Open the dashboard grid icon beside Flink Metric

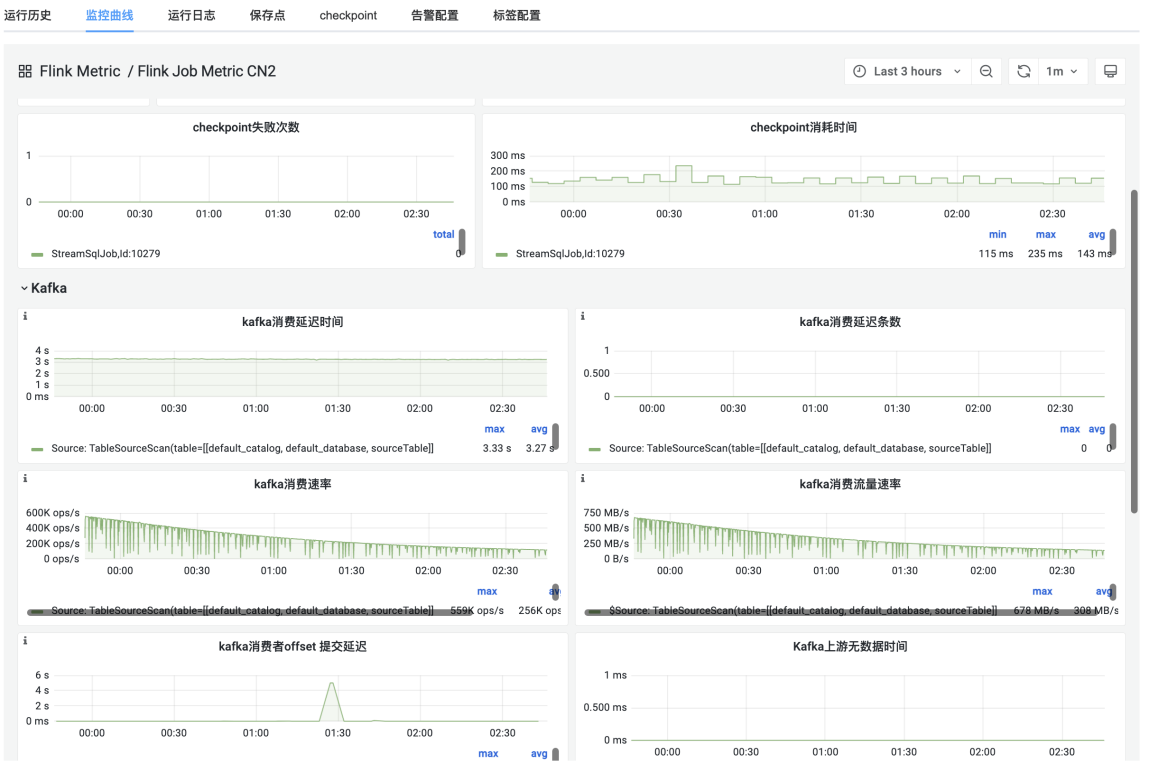pyautogui.click(x=25, y=71)
